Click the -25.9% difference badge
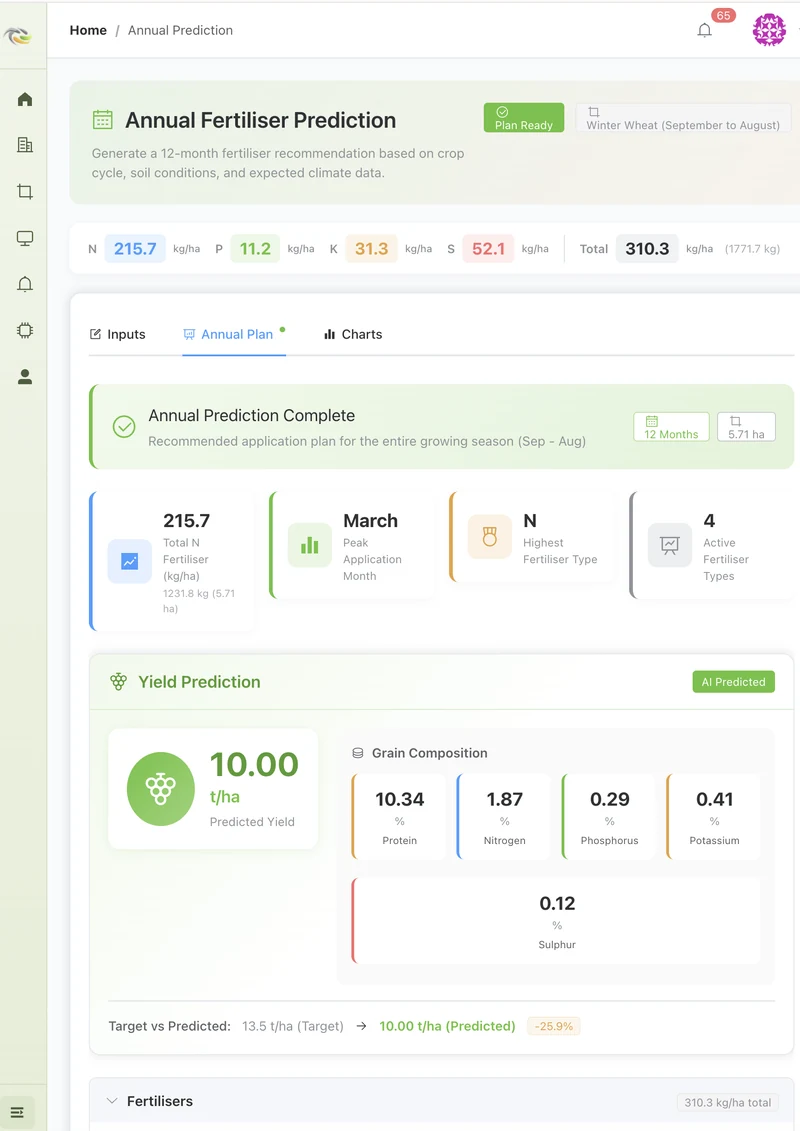 pyautogui.click(x=554, y=1026)
